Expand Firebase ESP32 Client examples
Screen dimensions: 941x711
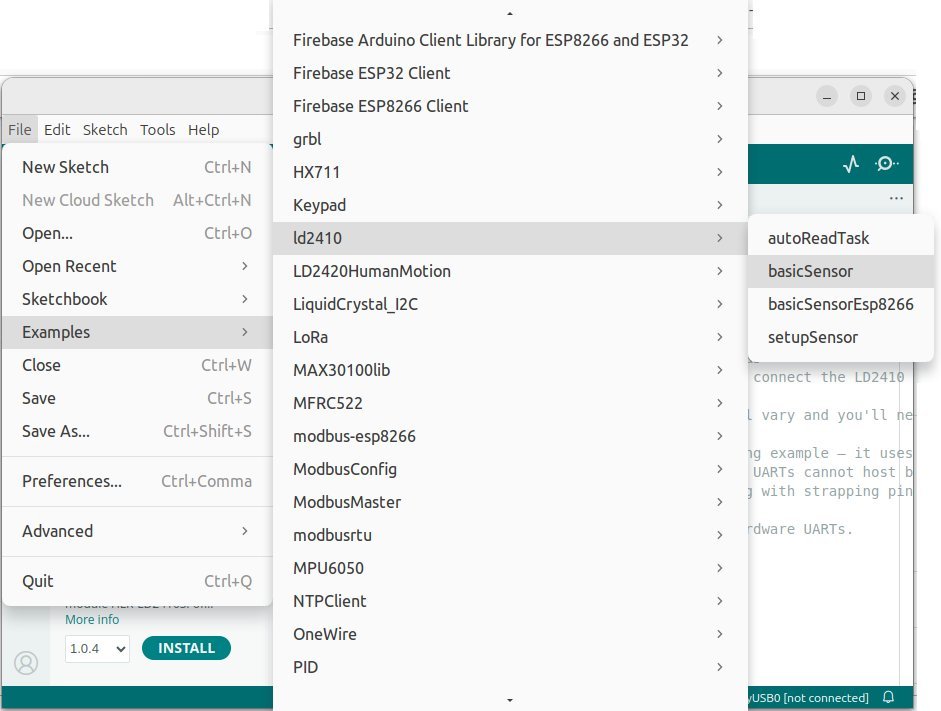click(x=510, y=73)
